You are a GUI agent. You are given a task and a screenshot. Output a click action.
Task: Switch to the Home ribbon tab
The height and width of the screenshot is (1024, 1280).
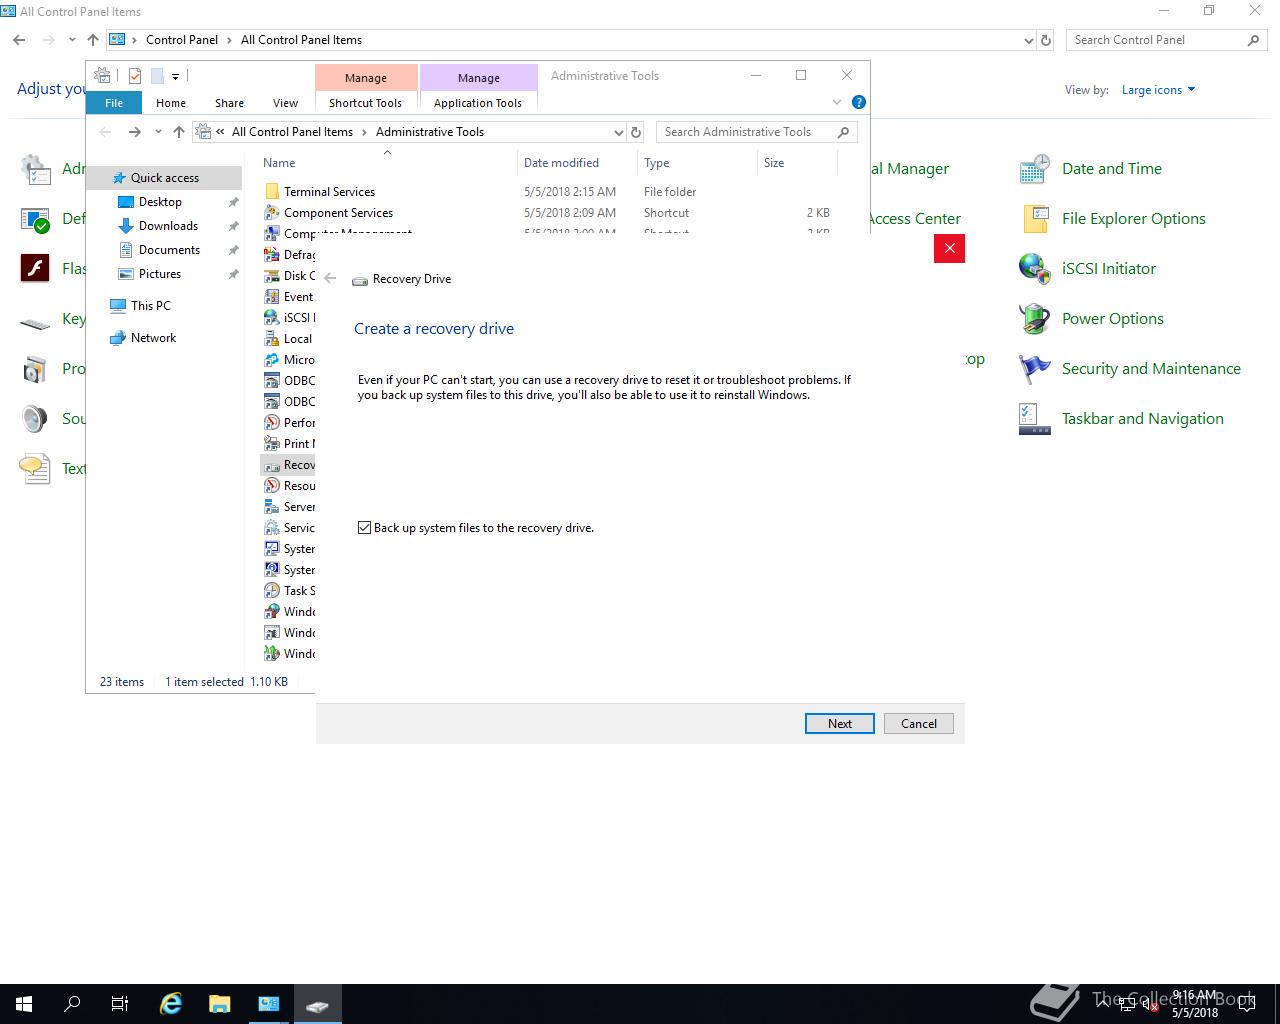pyautogui.click(x=171, y=103)
